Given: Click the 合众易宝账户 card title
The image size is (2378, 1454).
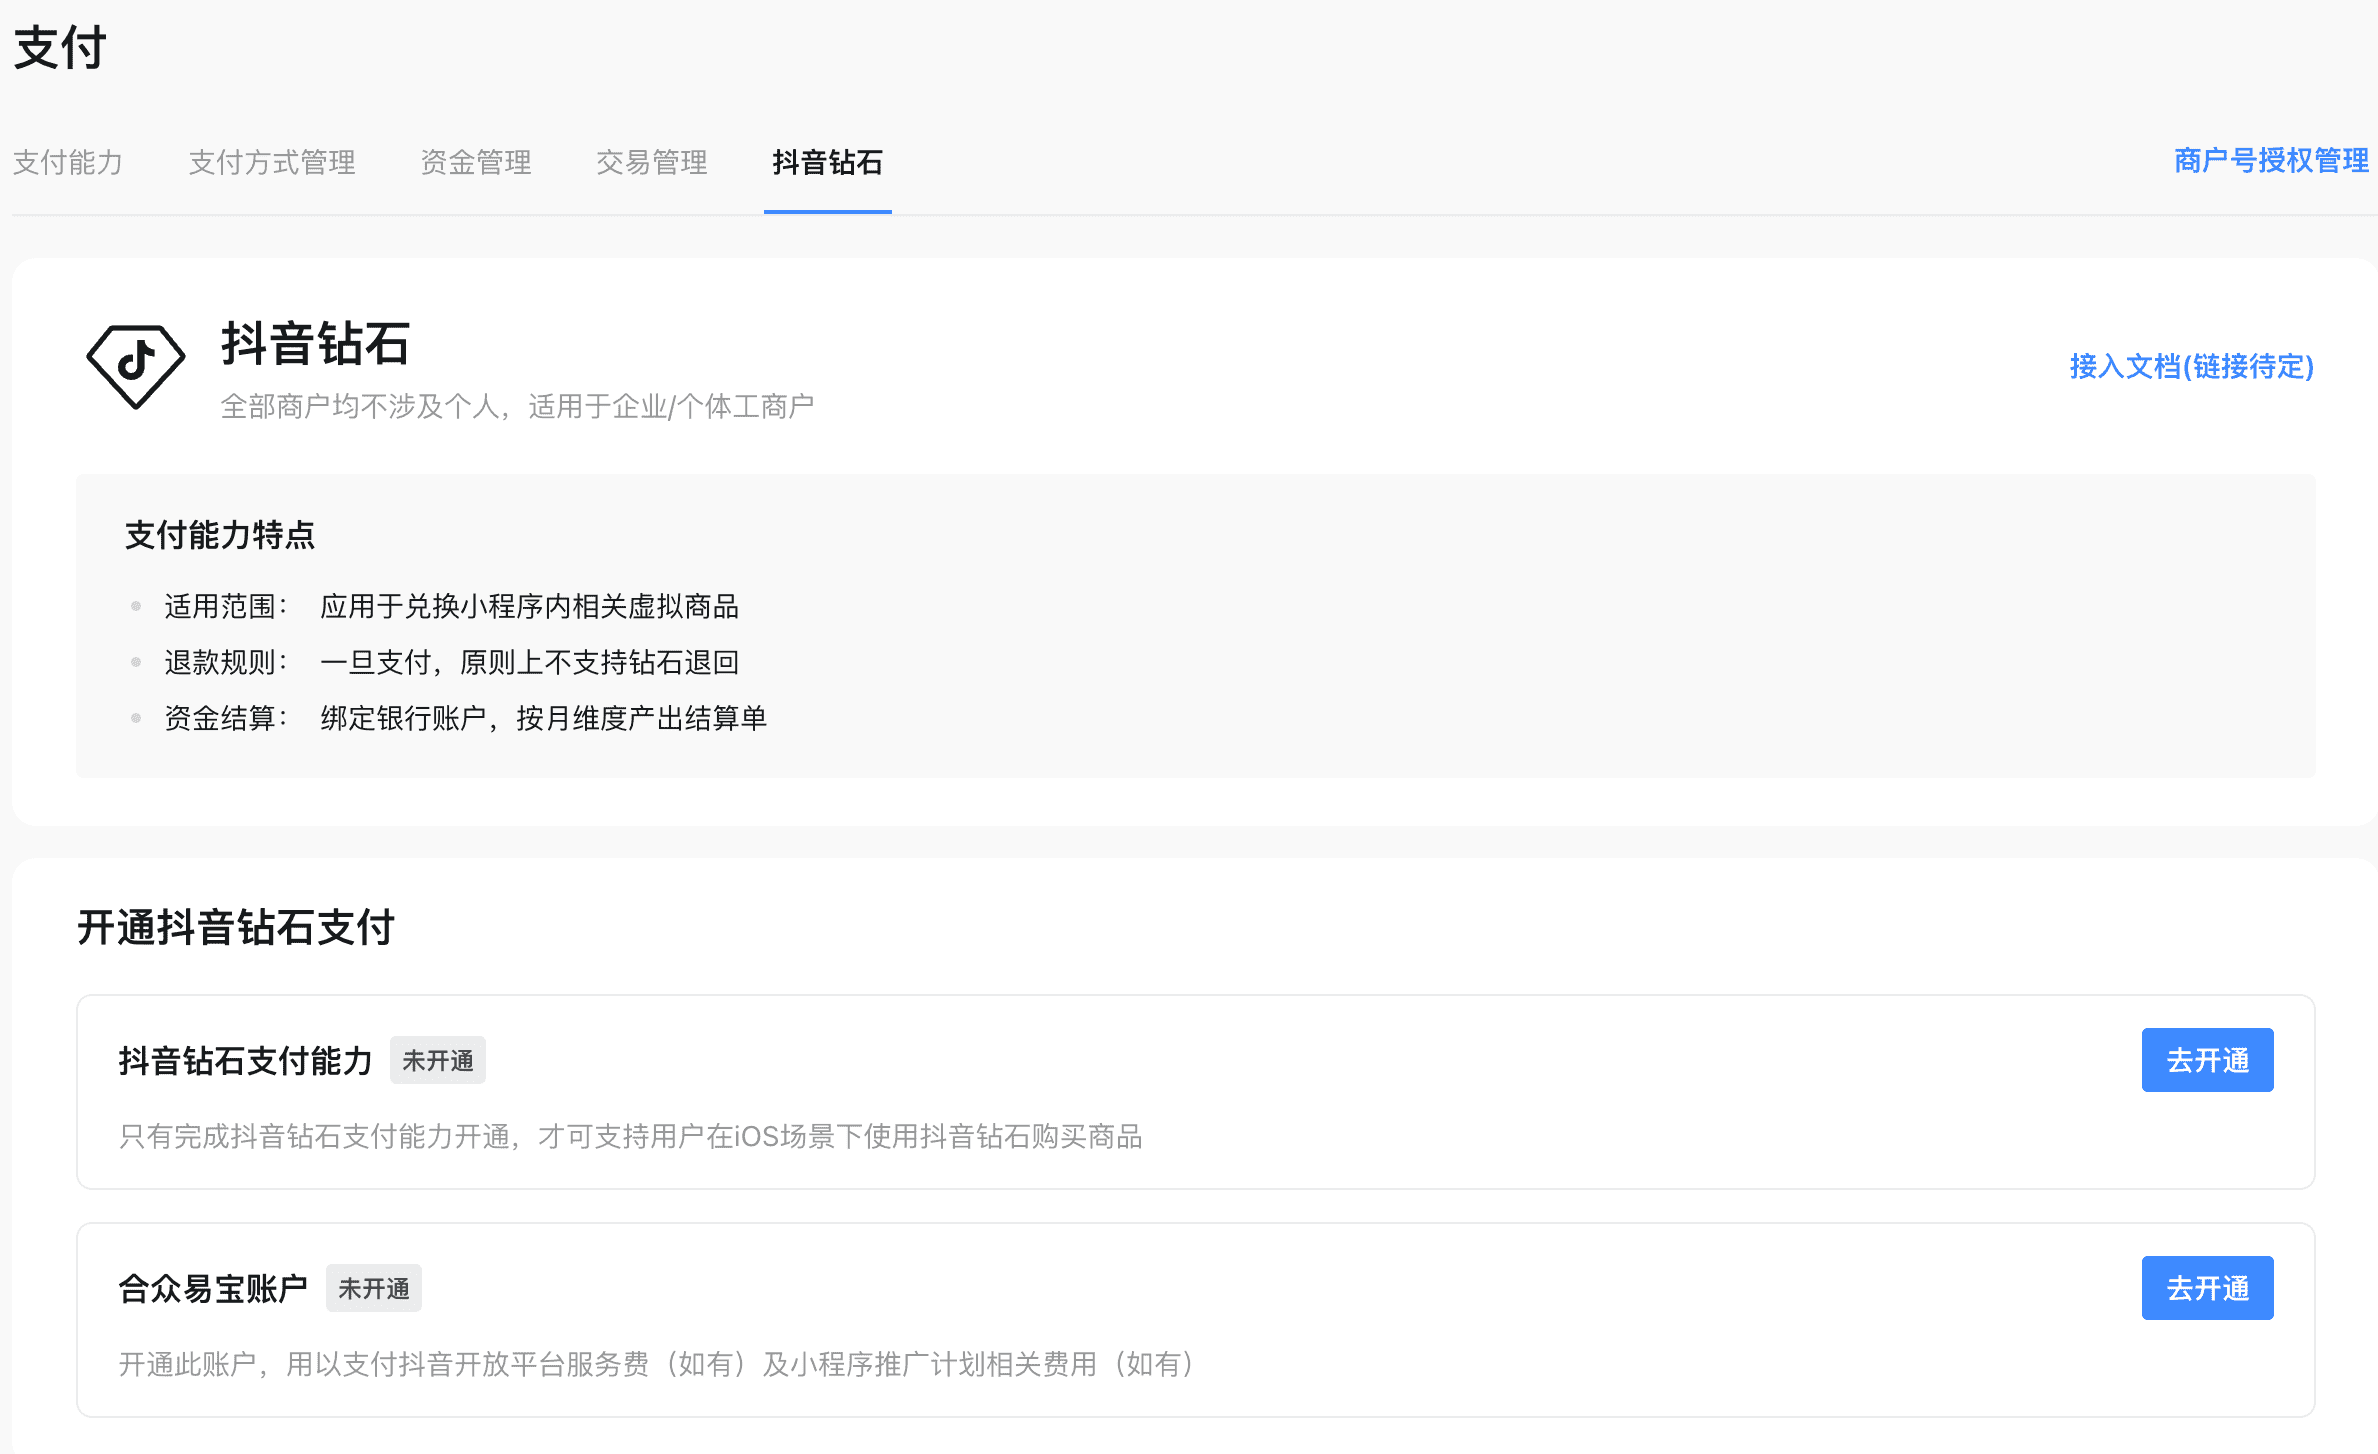Looking at the screenshot, I should click(x=213, y=1289).
